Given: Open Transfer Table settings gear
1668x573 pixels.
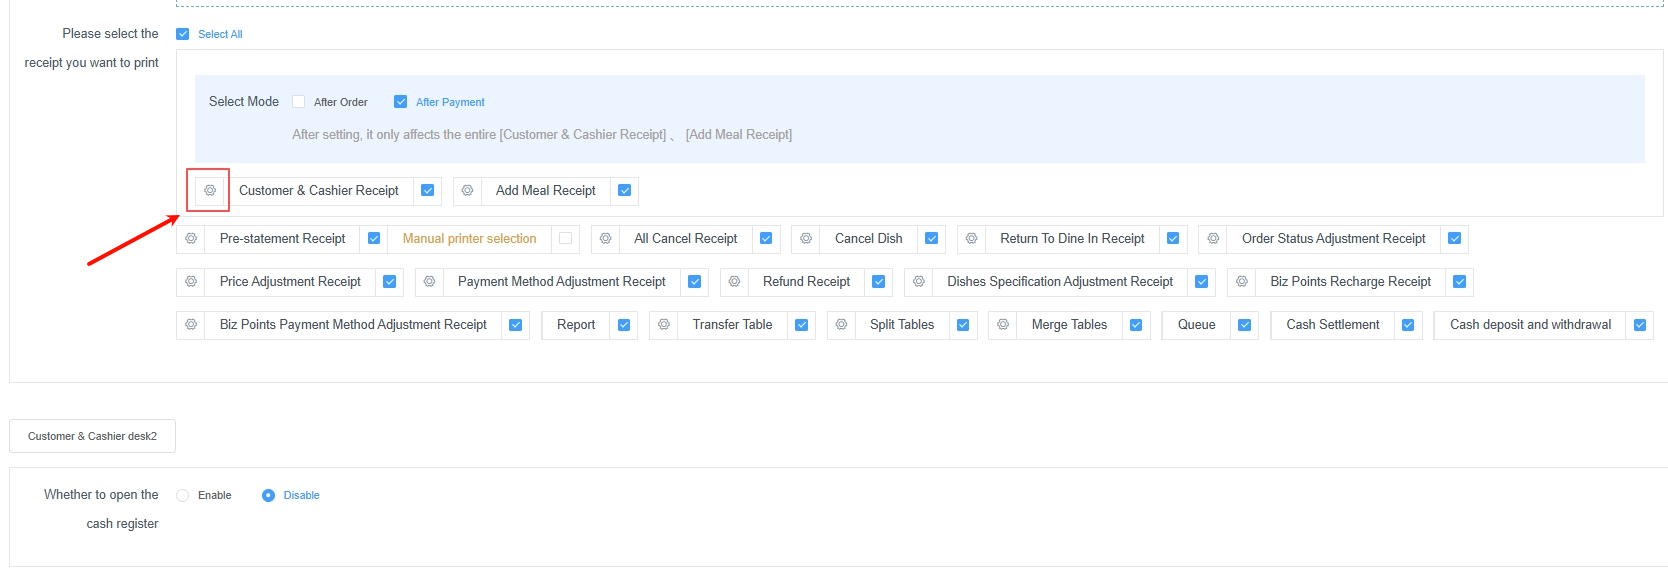Looking at the screenshot, I should tap(664, 324).
